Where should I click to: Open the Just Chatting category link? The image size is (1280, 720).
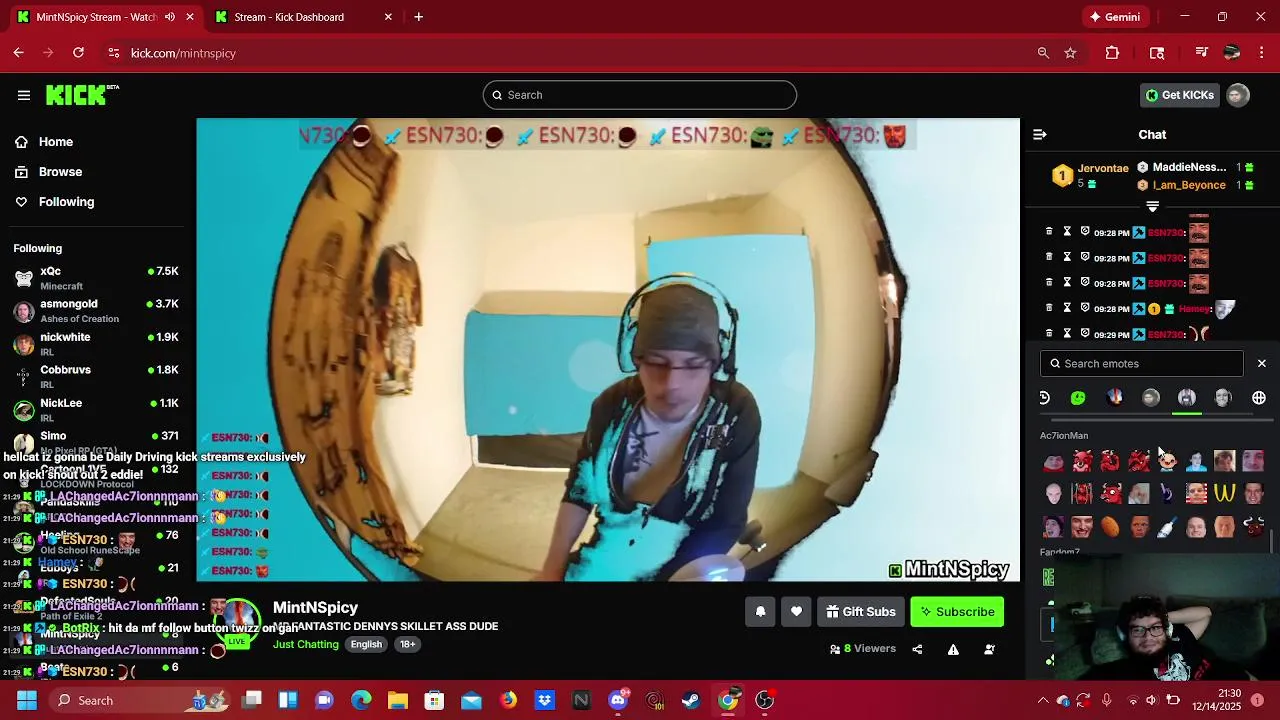(306, 644)
